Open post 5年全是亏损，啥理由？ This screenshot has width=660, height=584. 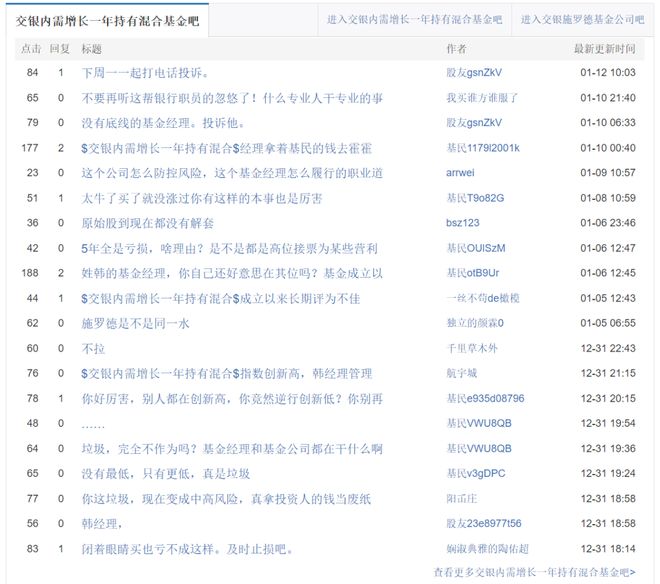pos(229,248)
